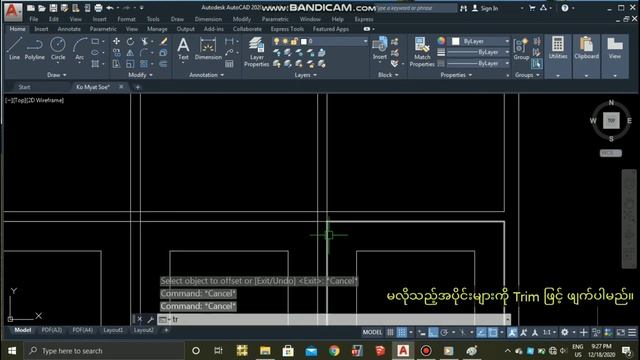
Task: Select the Mirror tool in Modify panel
Action: tap(130, 53)
